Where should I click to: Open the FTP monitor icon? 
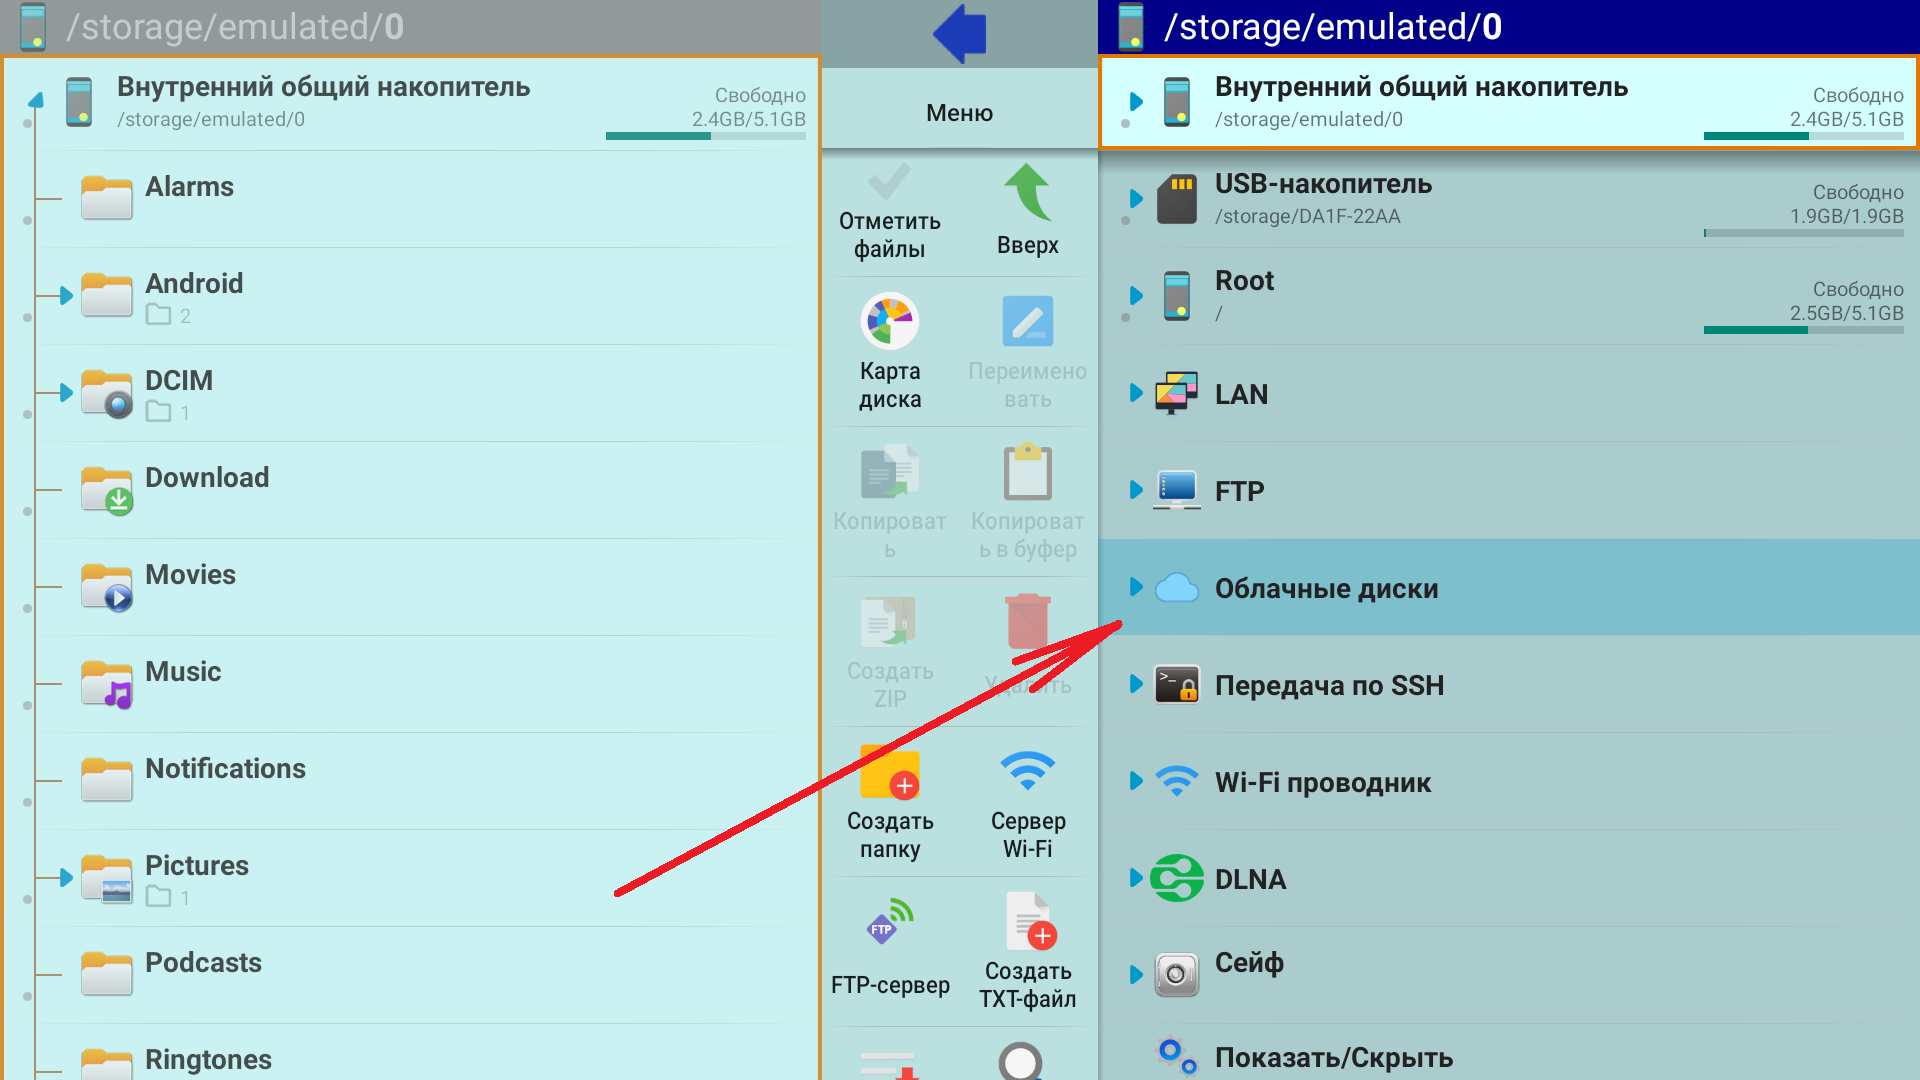click(1177, 490)
